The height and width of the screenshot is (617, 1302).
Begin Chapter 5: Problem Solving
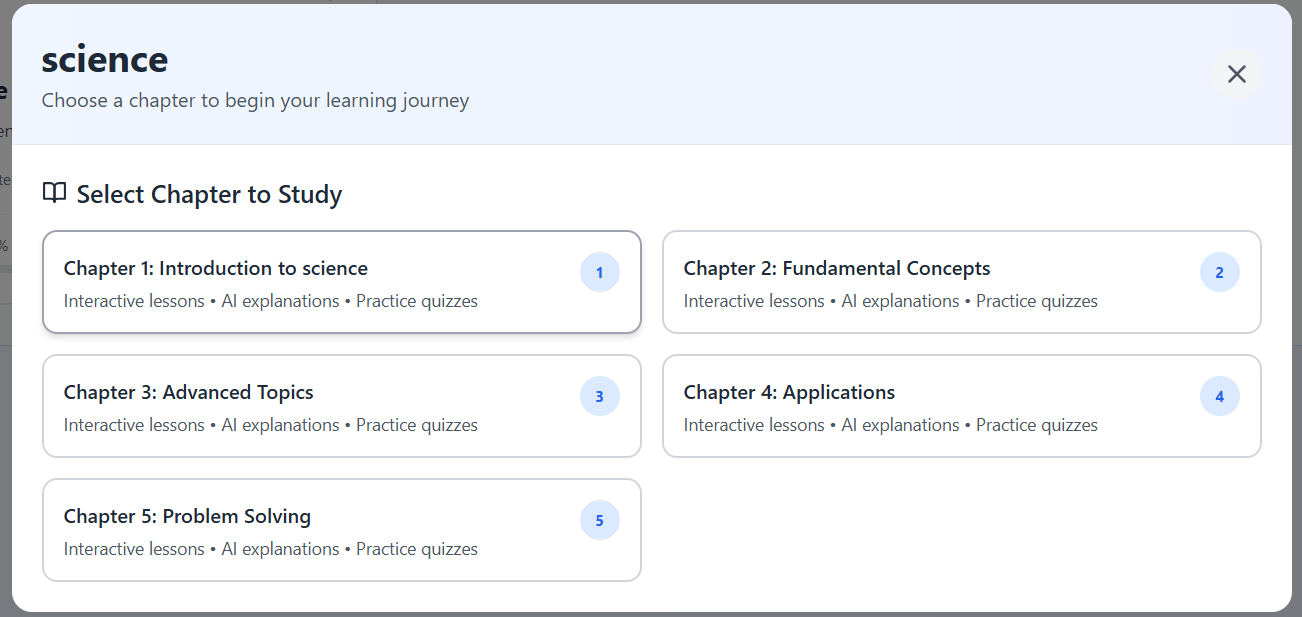pyautogui.click(x=188, y=516)
